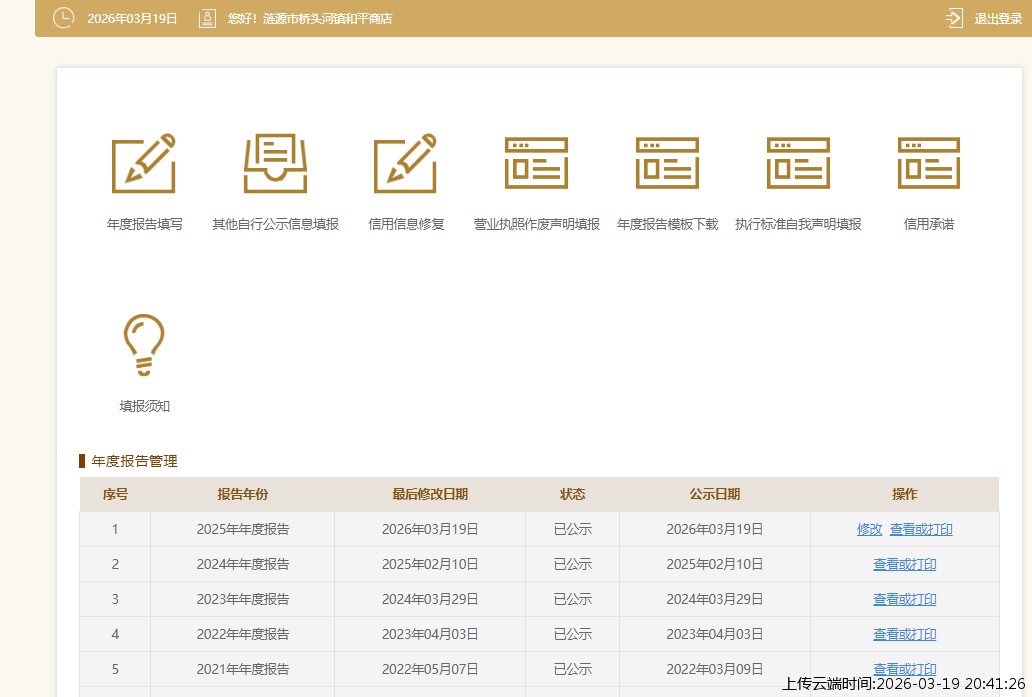Select the 营业执照作废声明填报 icon
The height and width of the screenshot is (697, 1032).
(536, 163)
